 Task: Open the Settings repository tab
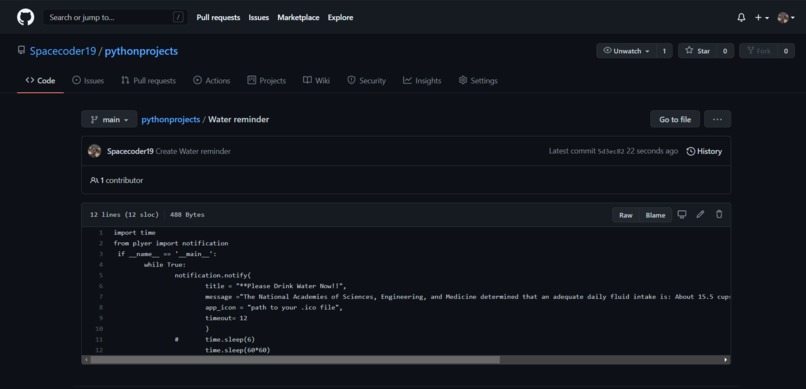pyautogui.click(x=478, y=81)
